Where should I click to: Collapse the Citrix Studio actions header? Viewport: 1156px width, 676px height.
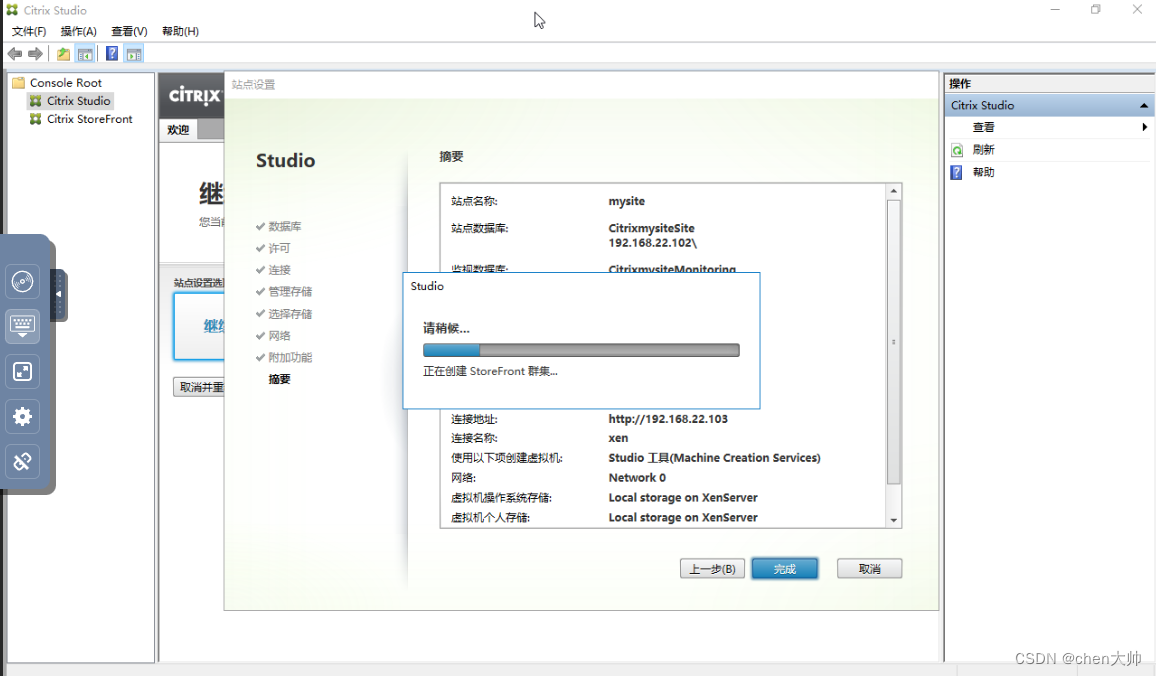pyautogui.click(x=1143, y=105)
